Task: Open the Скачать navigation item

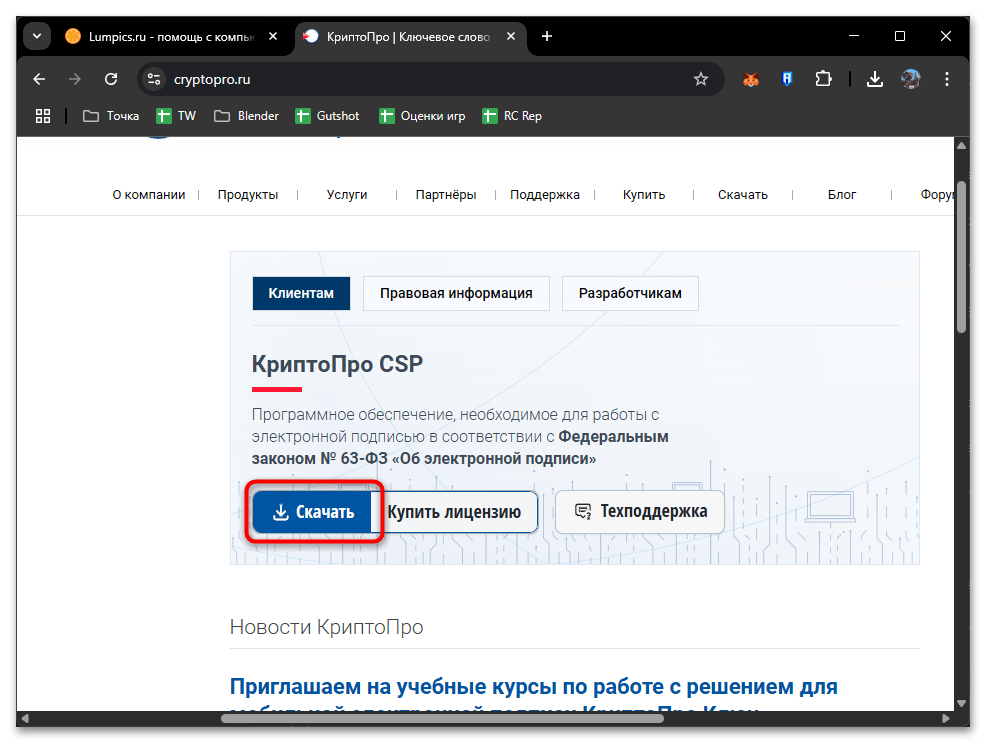Action: click(743, 195)
